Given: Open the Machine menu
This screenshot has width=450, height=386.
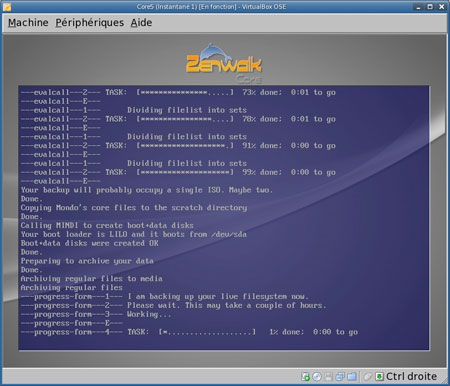Looking at the screenshot, I should (x=28, y=23).
